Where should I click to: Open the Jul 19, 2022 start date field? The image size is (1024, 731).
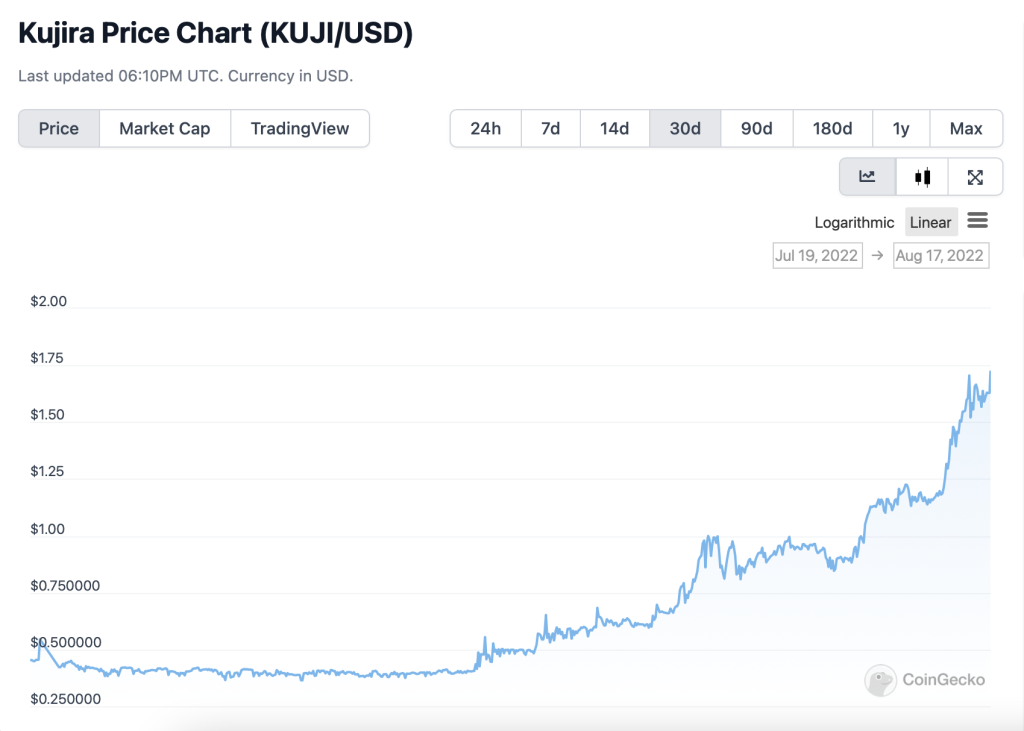click(x=817, y=255)
